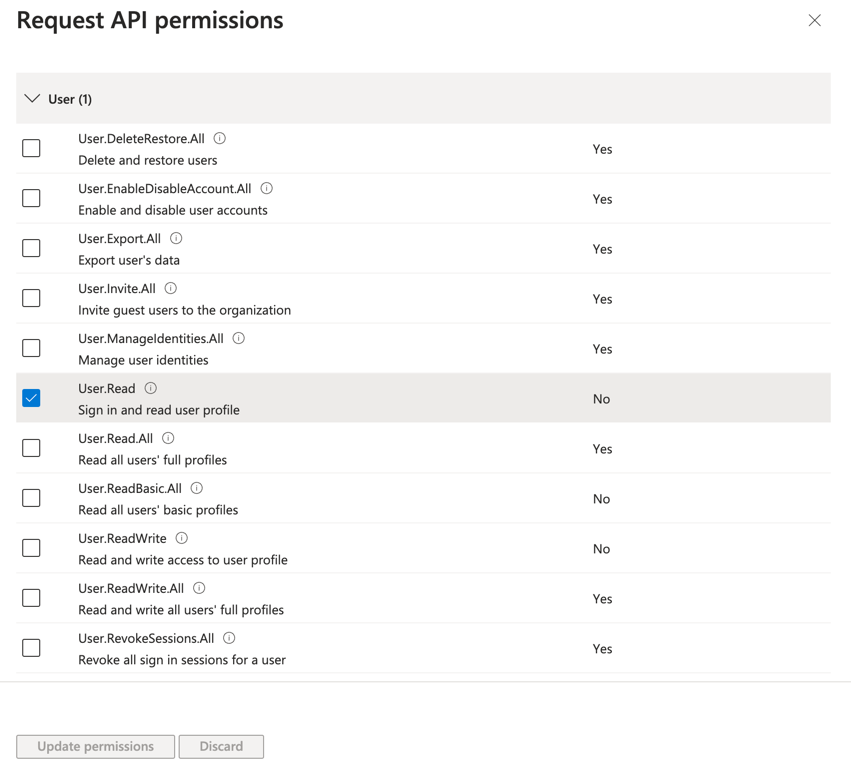Screen dimensions: 851x776
Task: Click the Update permissions button
Action: click(96, 746)
